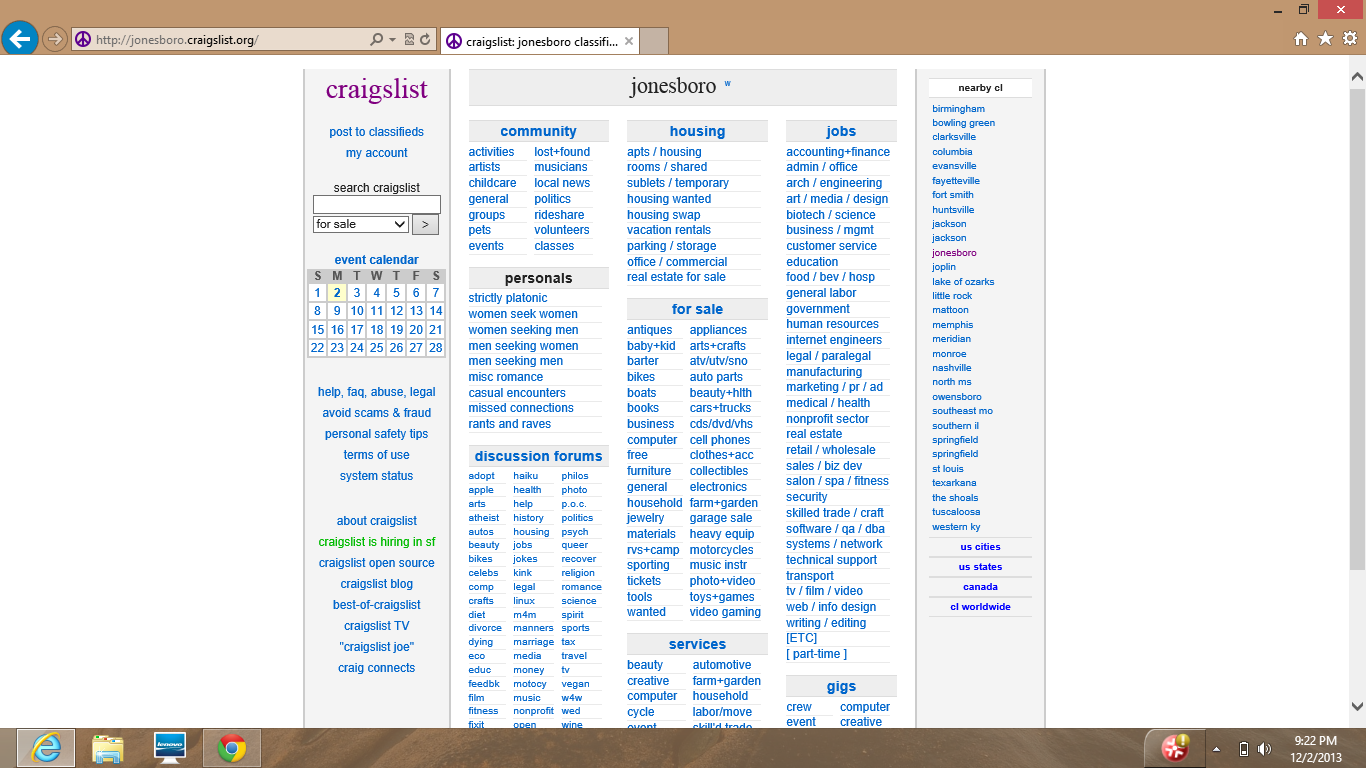This screenshot has height=768, width=1366.
Task: Click the craigslist logo heading
Action: pos(376,89)
